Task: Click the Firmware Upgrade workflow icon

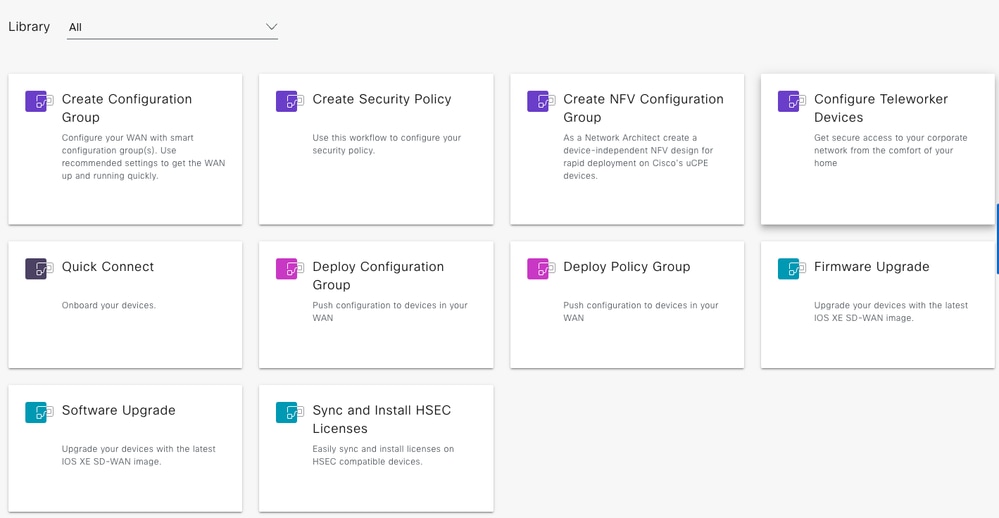Action: click(792, 269)
